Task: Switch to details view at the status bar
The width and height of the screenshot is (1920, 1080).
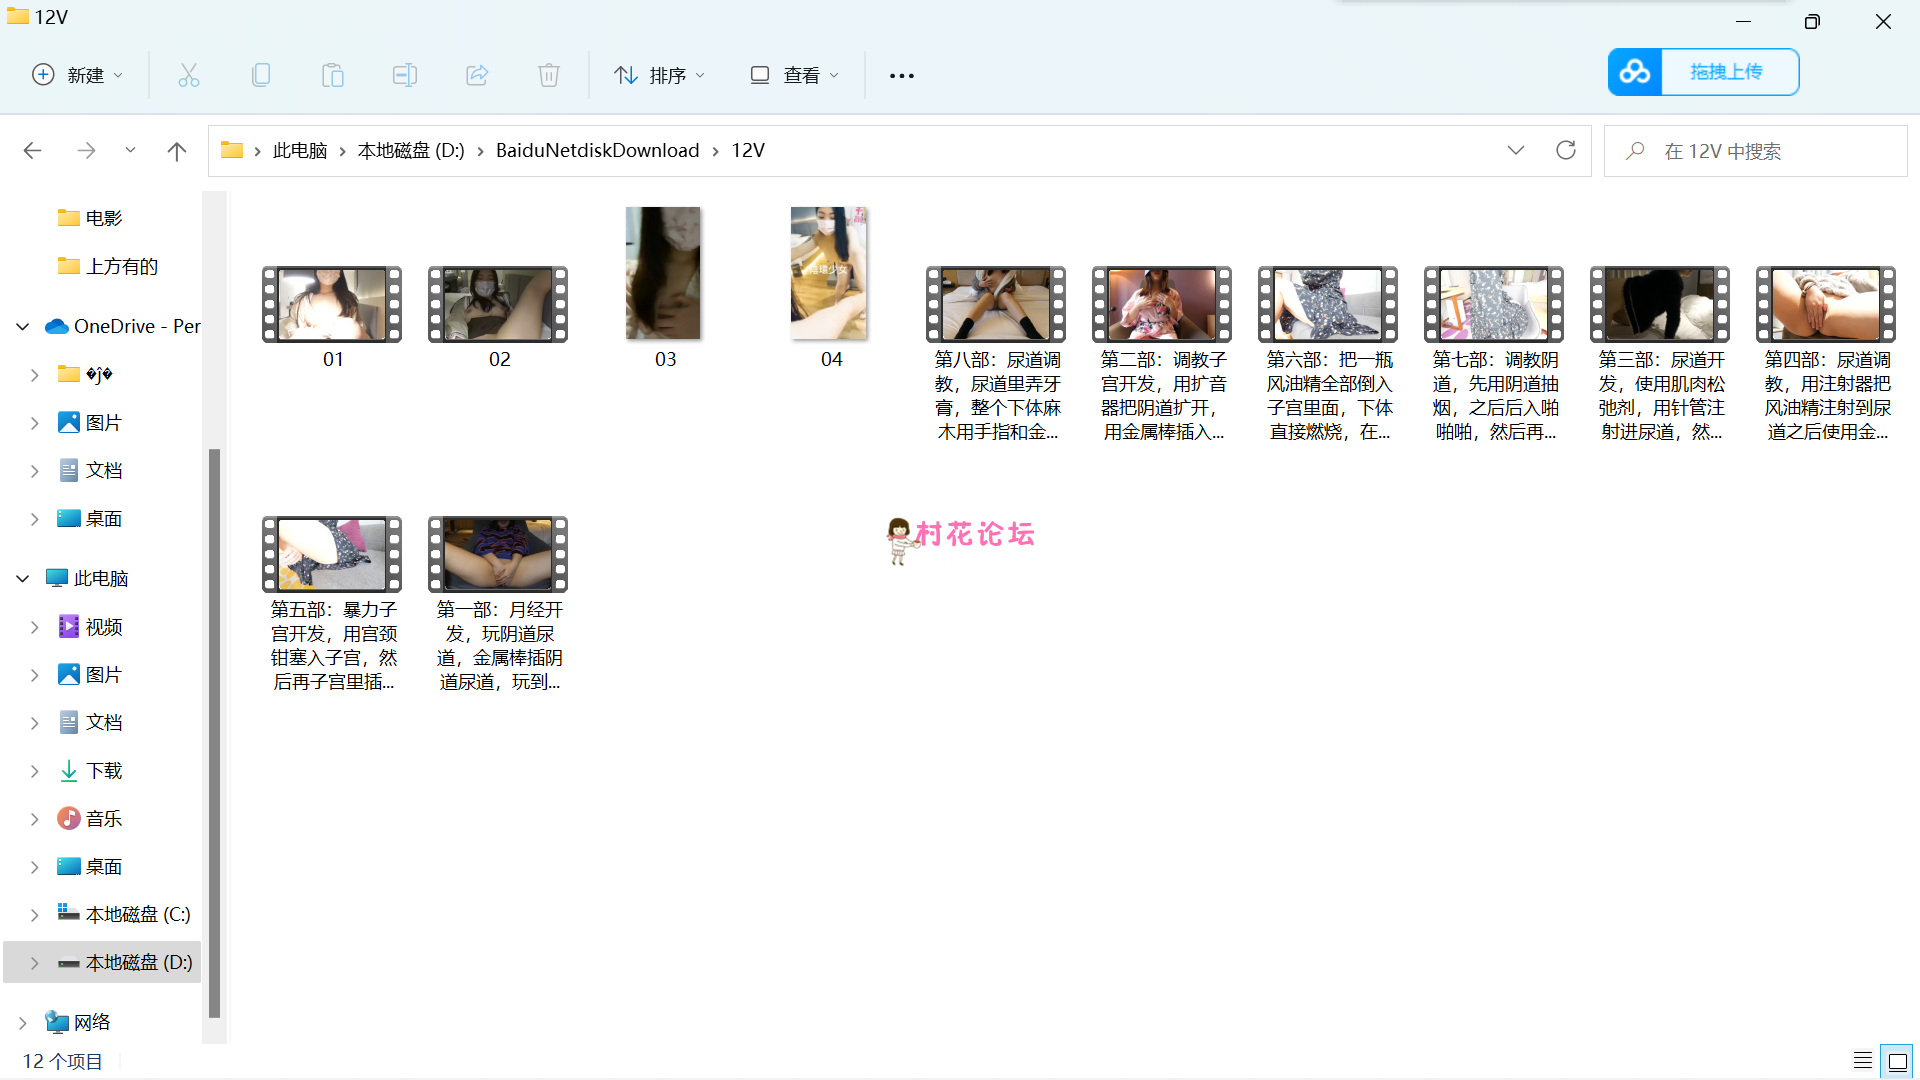Action: pos(1863,1060)
